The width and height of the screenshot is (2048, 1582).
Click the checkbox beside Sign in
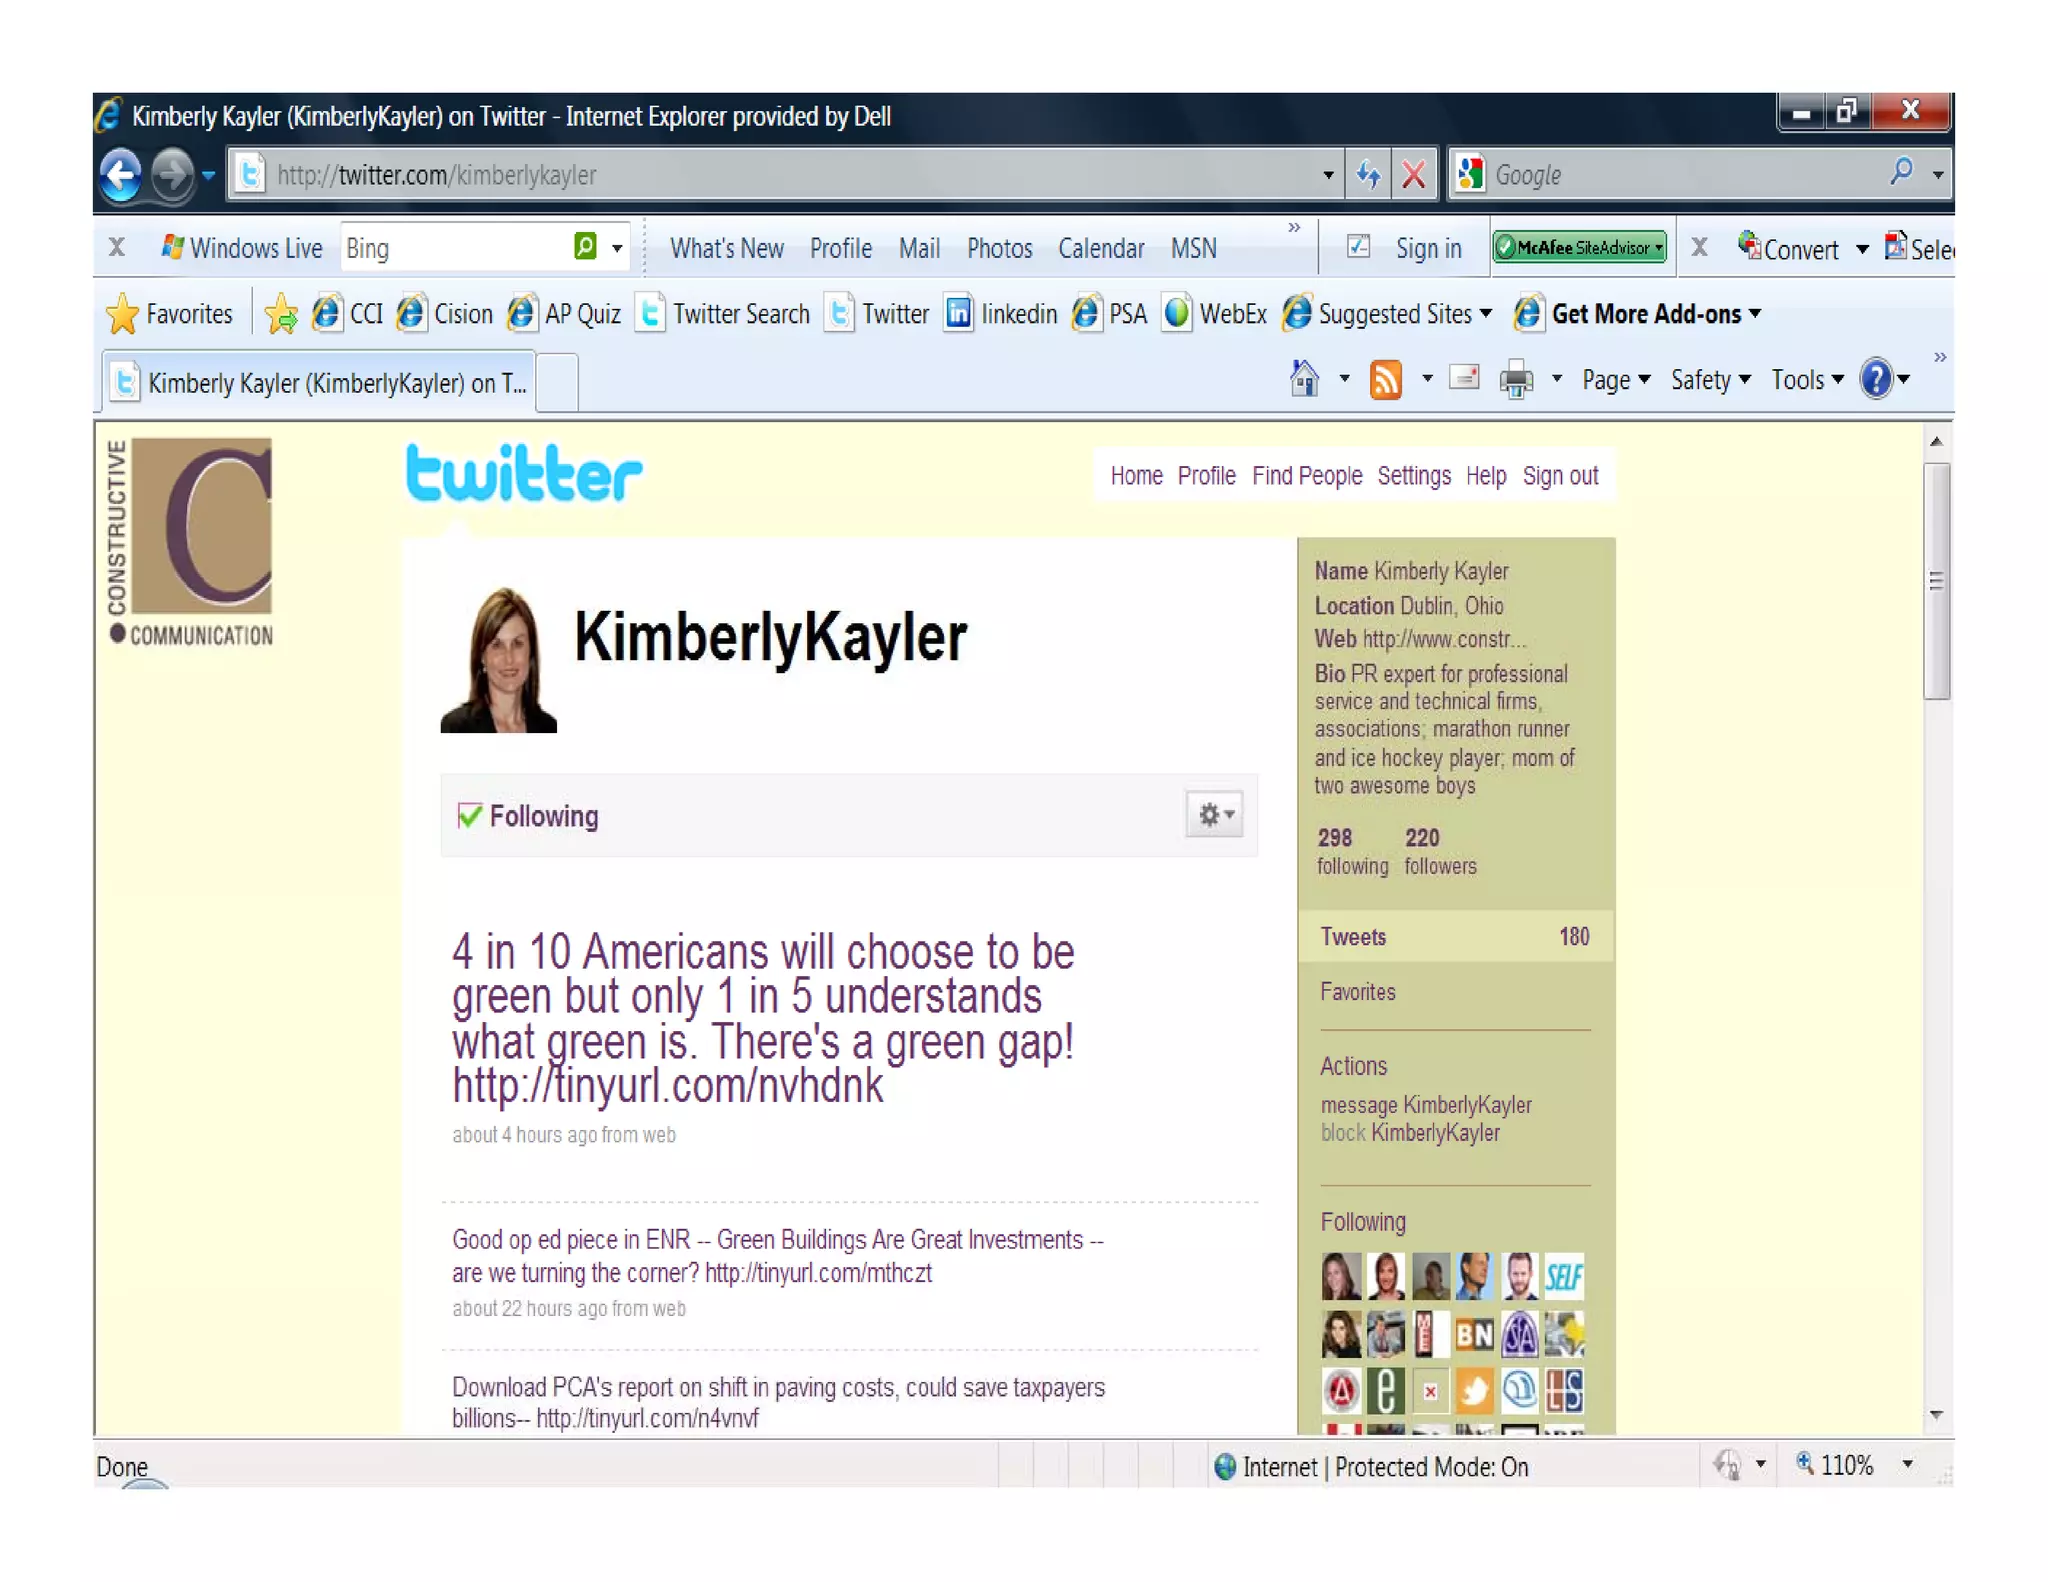point(1358,247)
